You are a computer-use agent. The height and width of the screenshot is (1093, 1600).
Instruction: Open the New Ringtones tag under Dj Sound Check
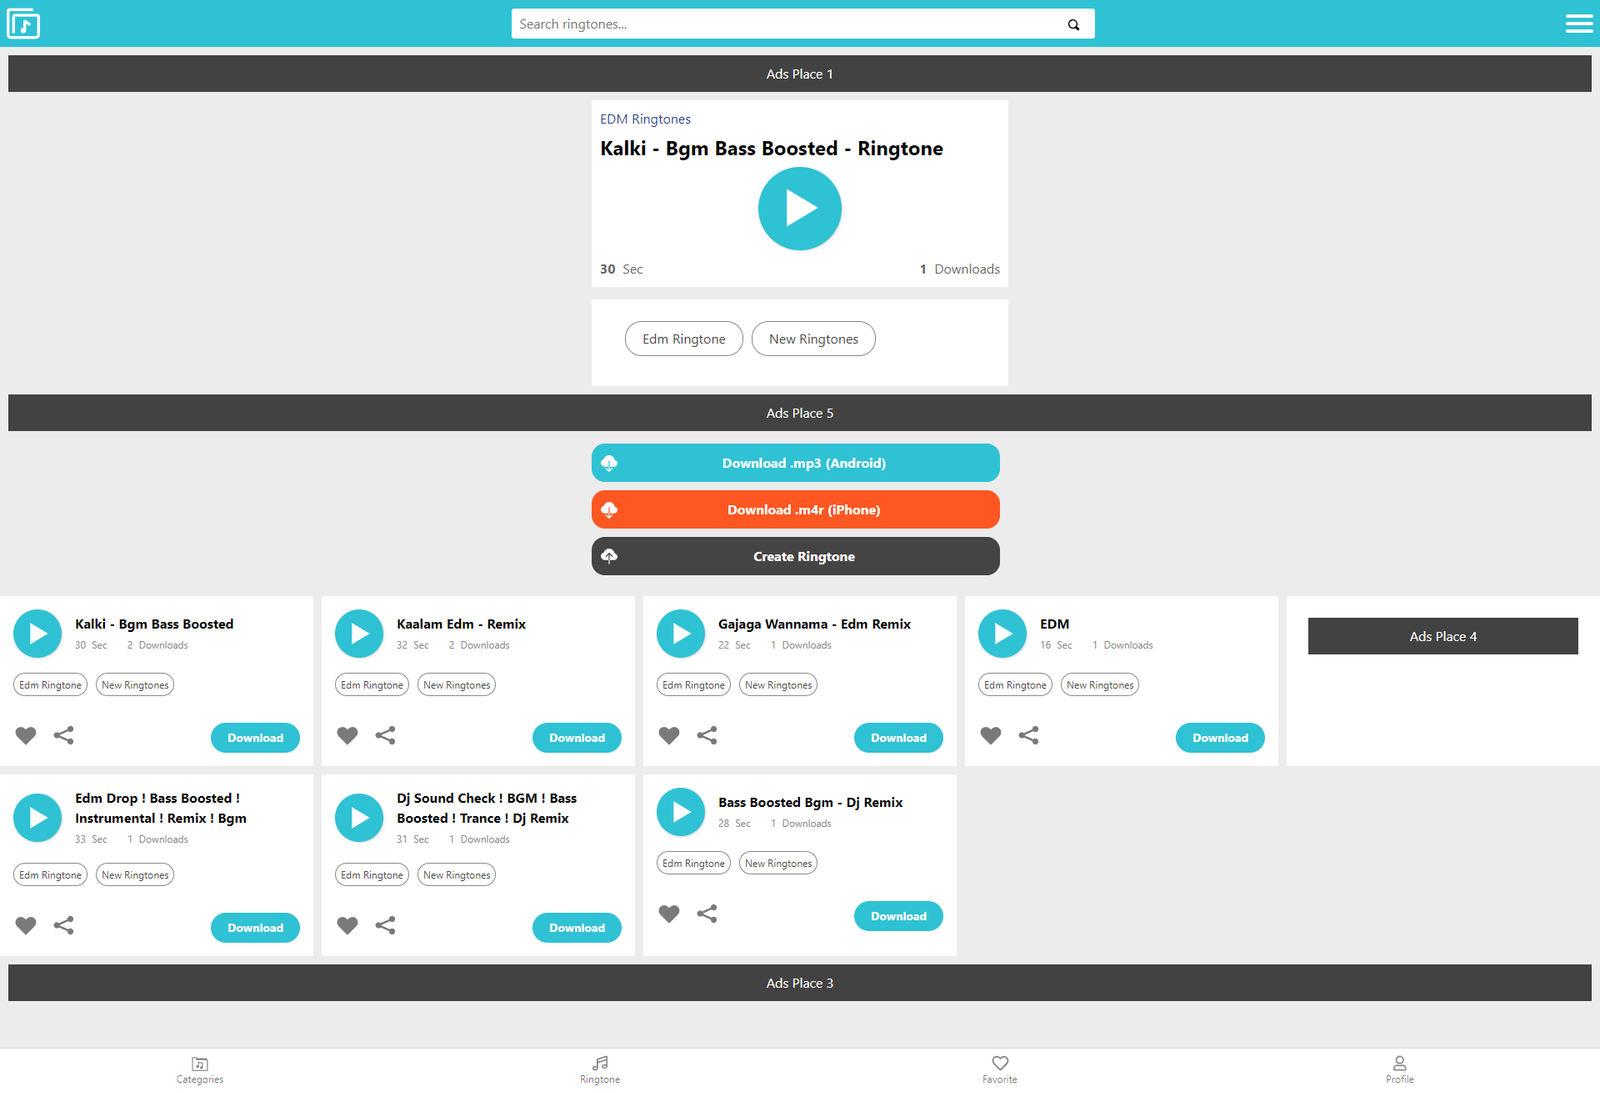coord(456,874)
